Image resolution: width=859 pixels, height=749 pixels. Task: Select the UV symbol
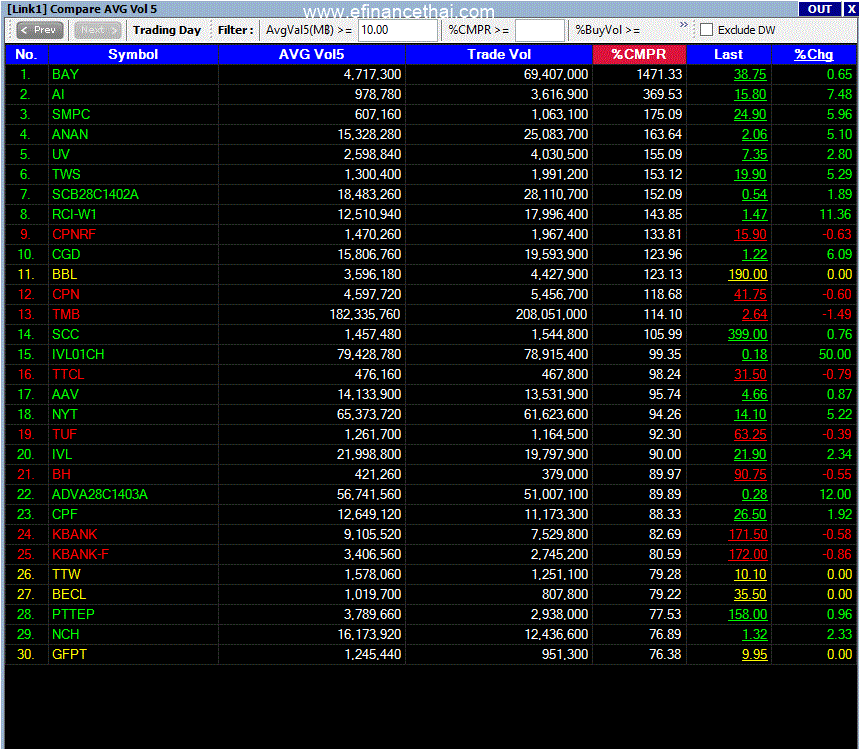60,155
